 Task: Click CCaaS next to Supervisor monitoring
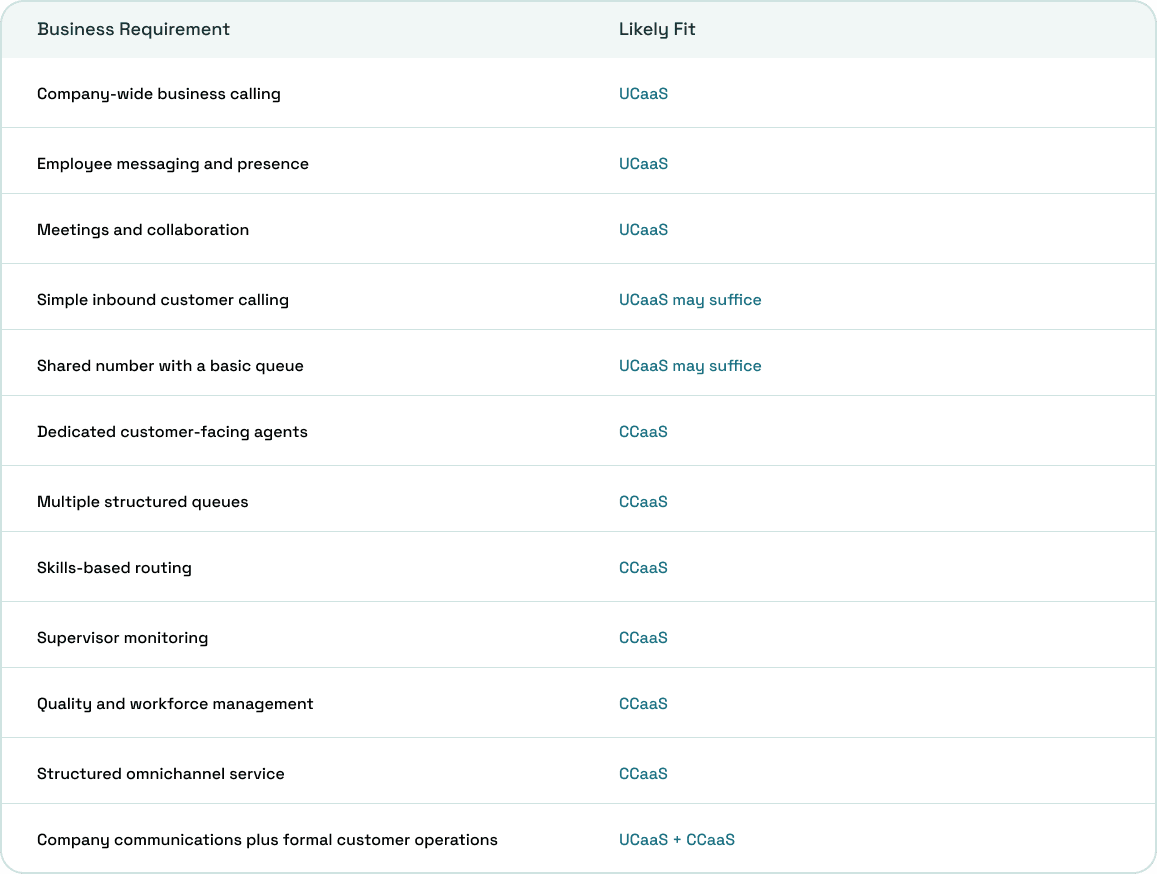pos(643,638)
